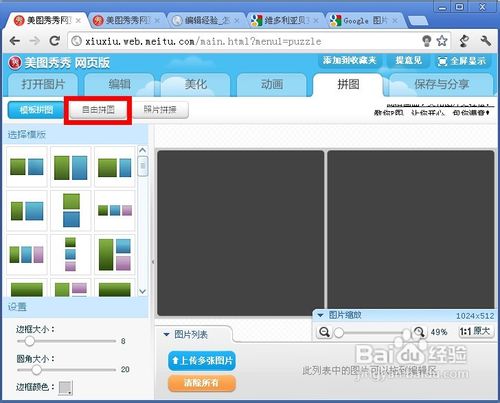Click the 1:1 原大 original size button
500x403 pixels.
[x=475, y=331]
